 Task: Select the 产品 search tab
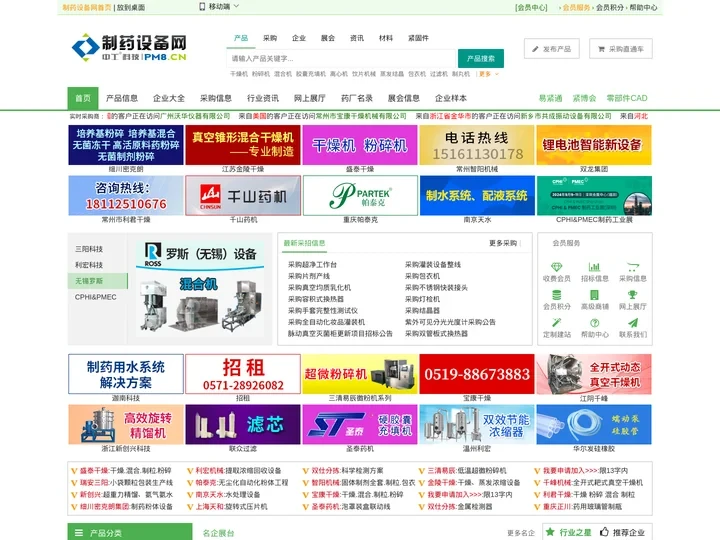pyautogui.click(x=241, y=38)
